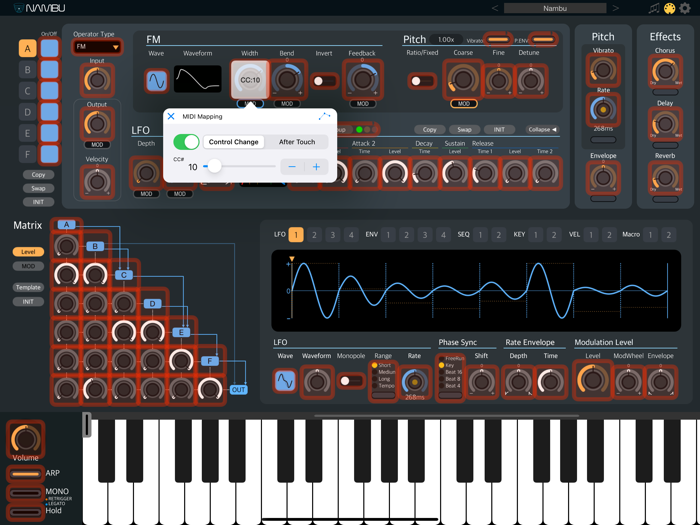
Task: Click the Pitch Fine knob
Action: pyautogui.click(x=499, y=80)
